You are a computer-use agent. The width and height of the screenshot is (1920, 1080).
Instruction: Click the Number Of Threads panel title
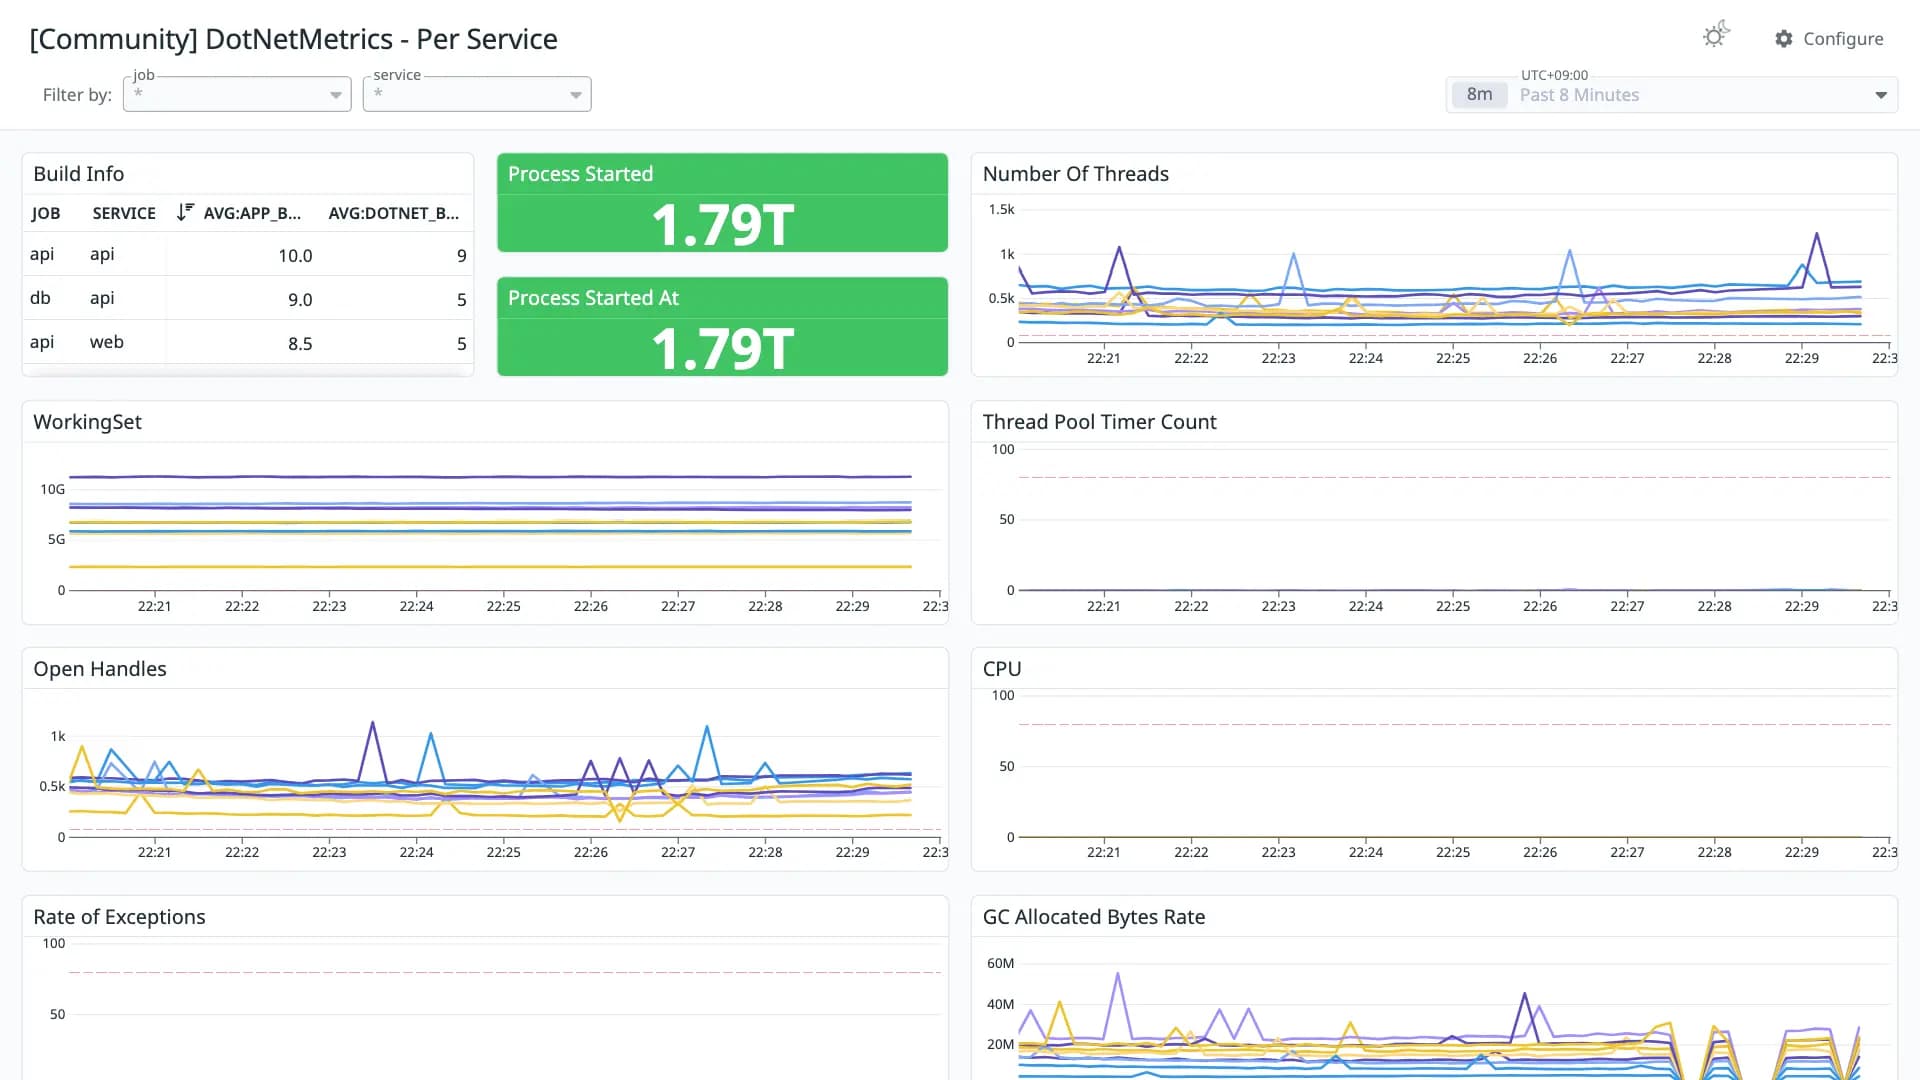pos(1076,174)
